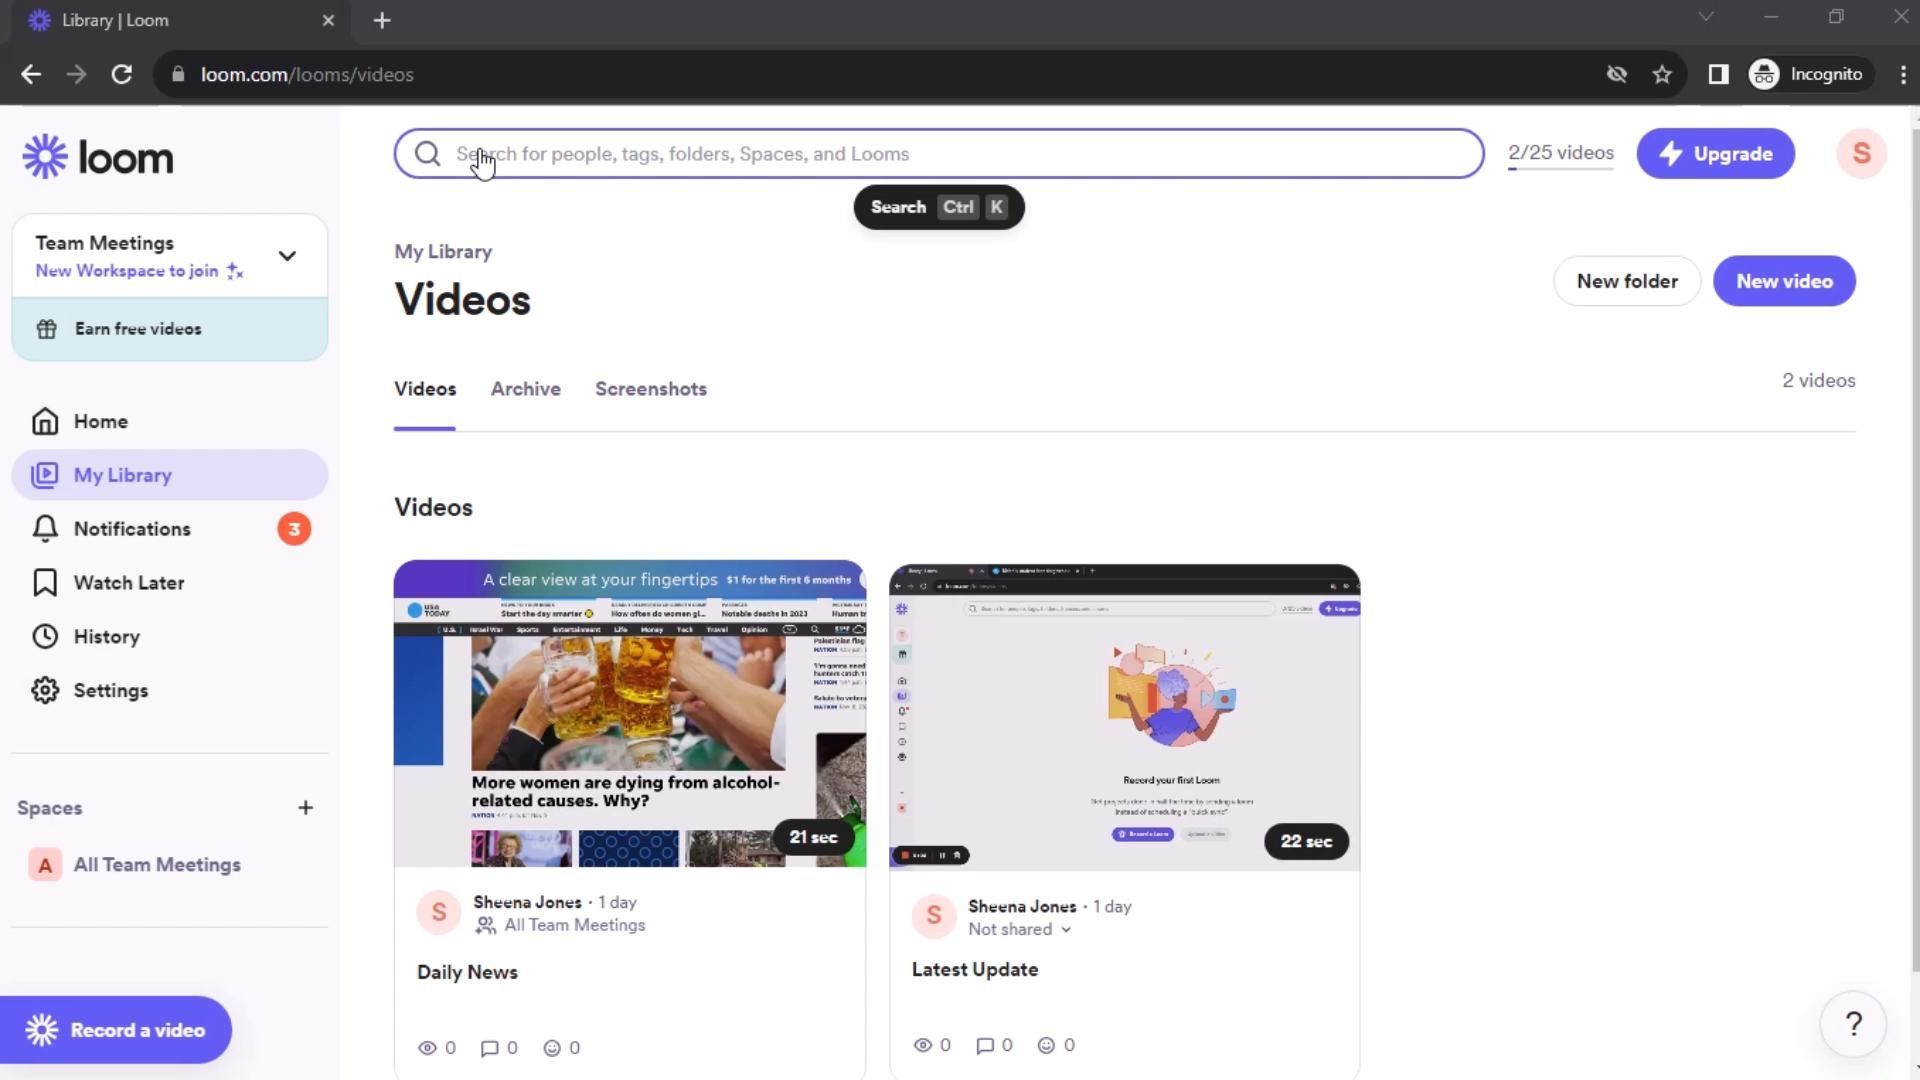The image size is (1920, 1080).
Task: Open Settings gear icon
Action: 45,691
